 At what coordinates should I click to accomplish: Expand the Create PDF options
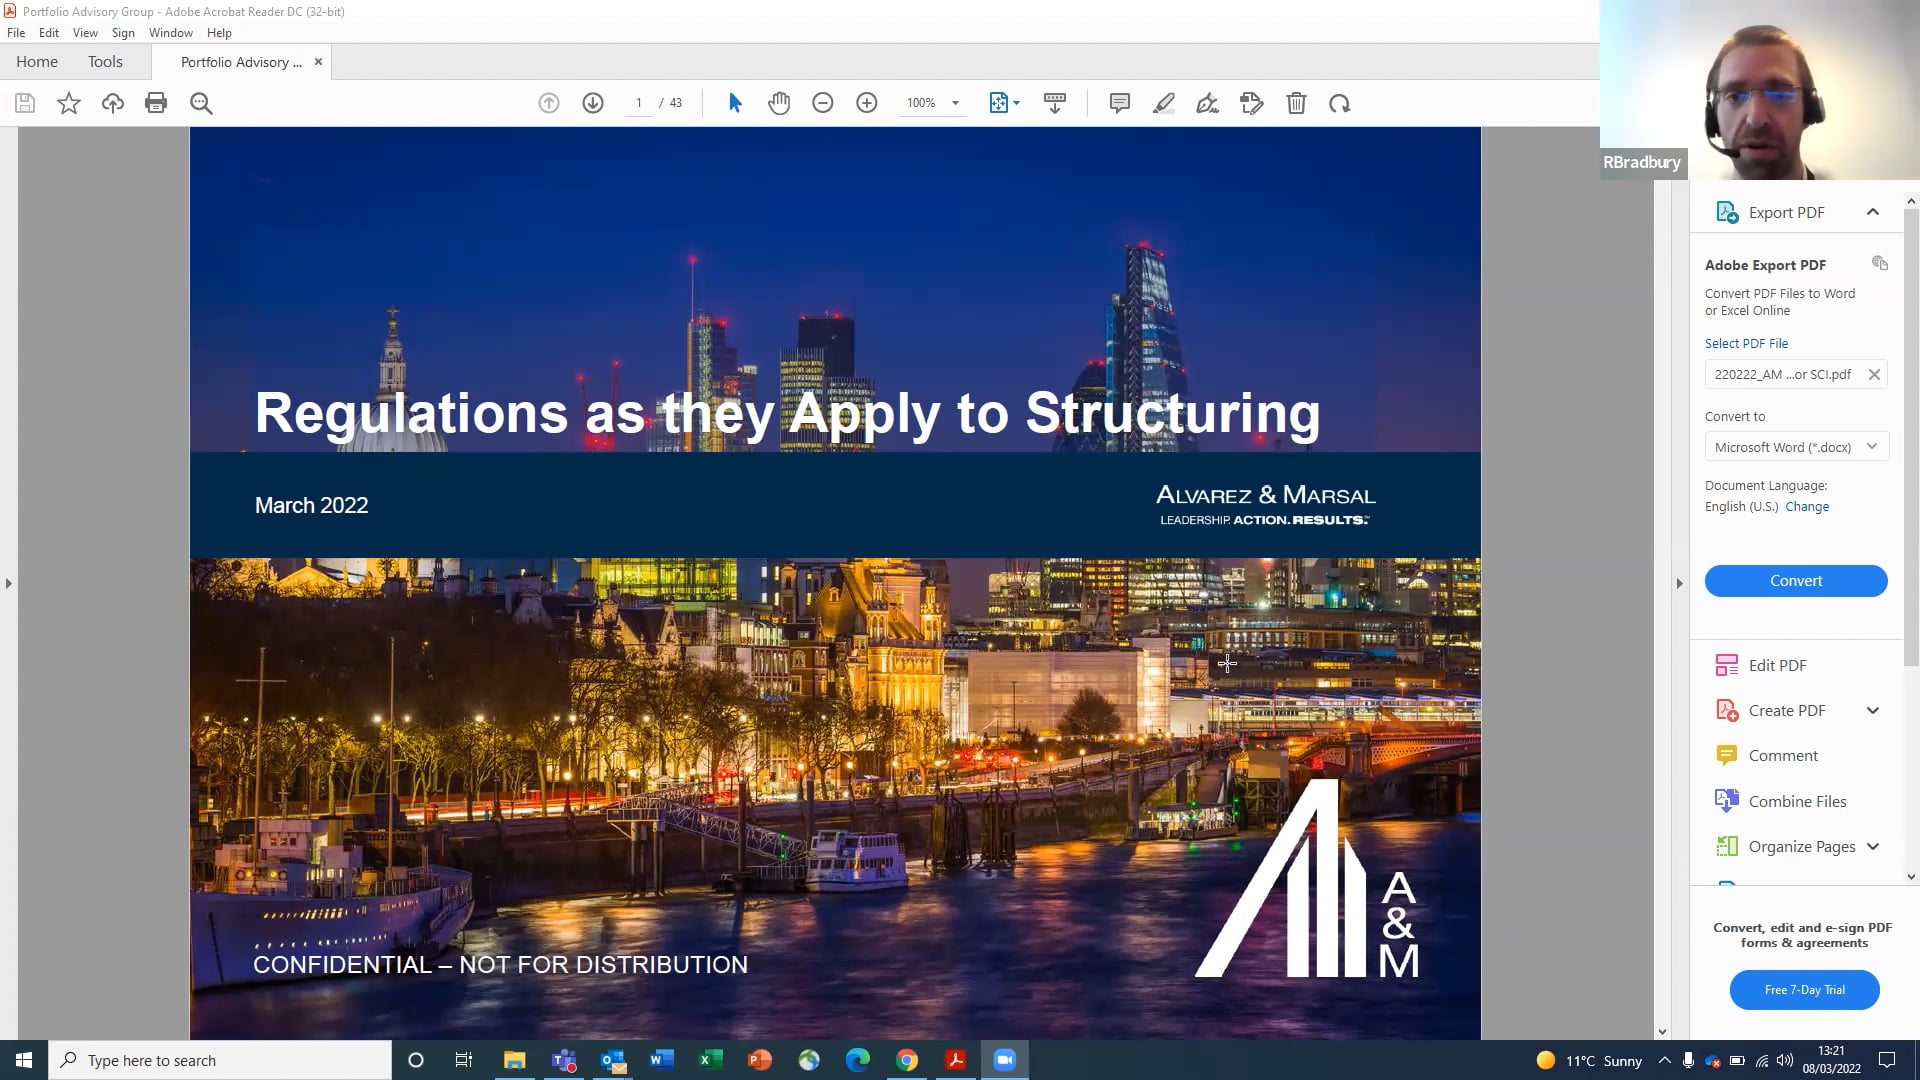[x=1873, y=710]
